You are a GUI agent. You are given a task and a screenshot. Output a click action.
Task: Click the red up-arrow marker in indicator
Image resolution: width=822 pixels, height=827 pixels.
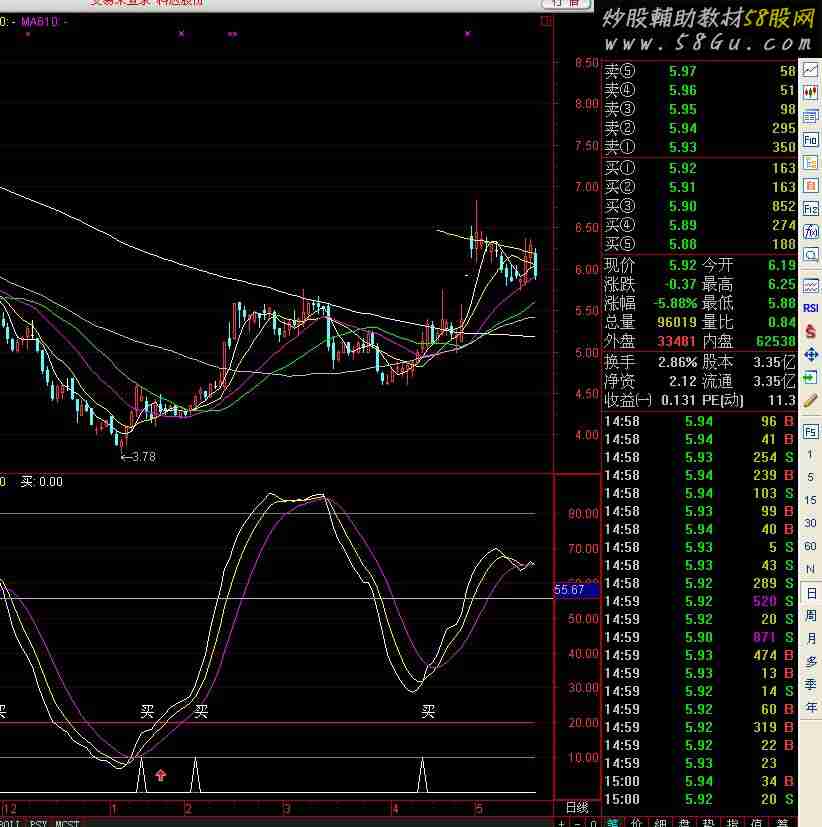[x=161, y=775]
